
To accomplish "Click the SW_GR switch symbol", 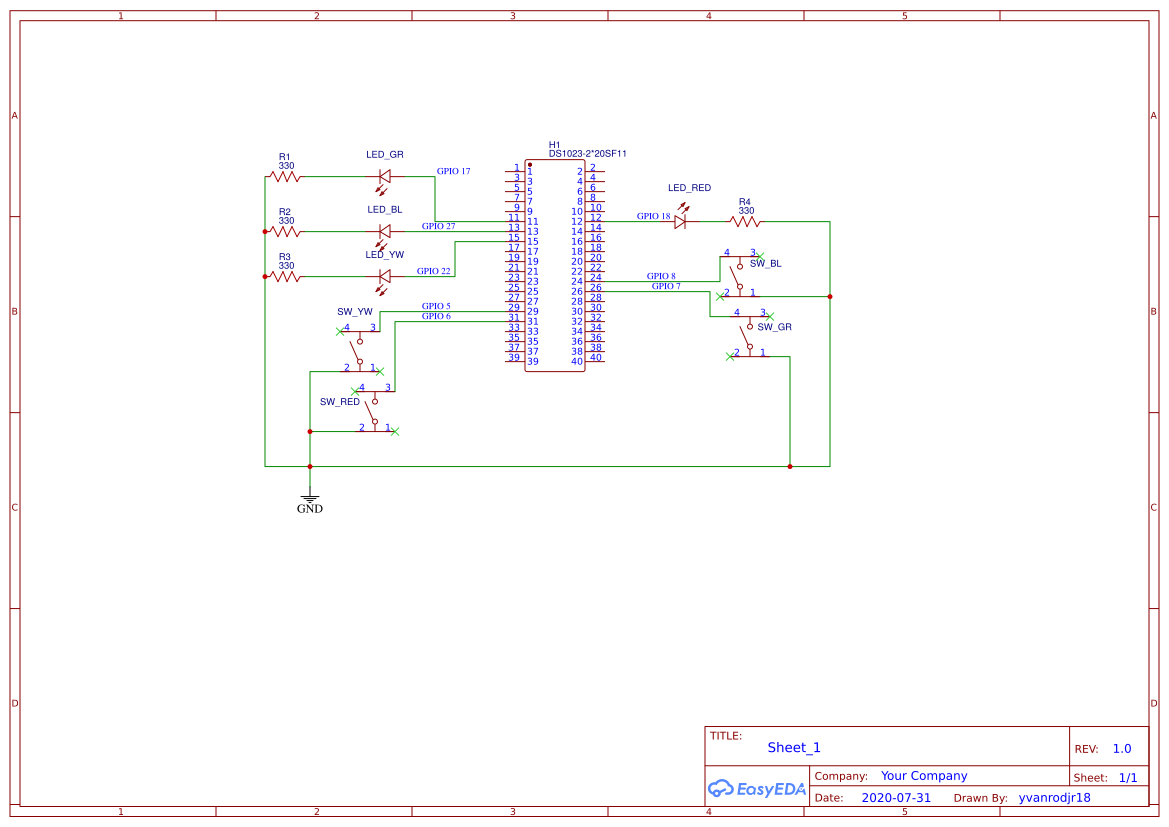I will pyautogui.click(x=750, y=337).
